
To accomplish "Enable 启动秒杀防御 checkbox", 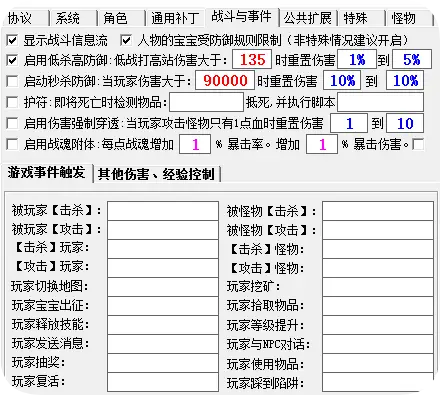I will [x=12, y=81].
